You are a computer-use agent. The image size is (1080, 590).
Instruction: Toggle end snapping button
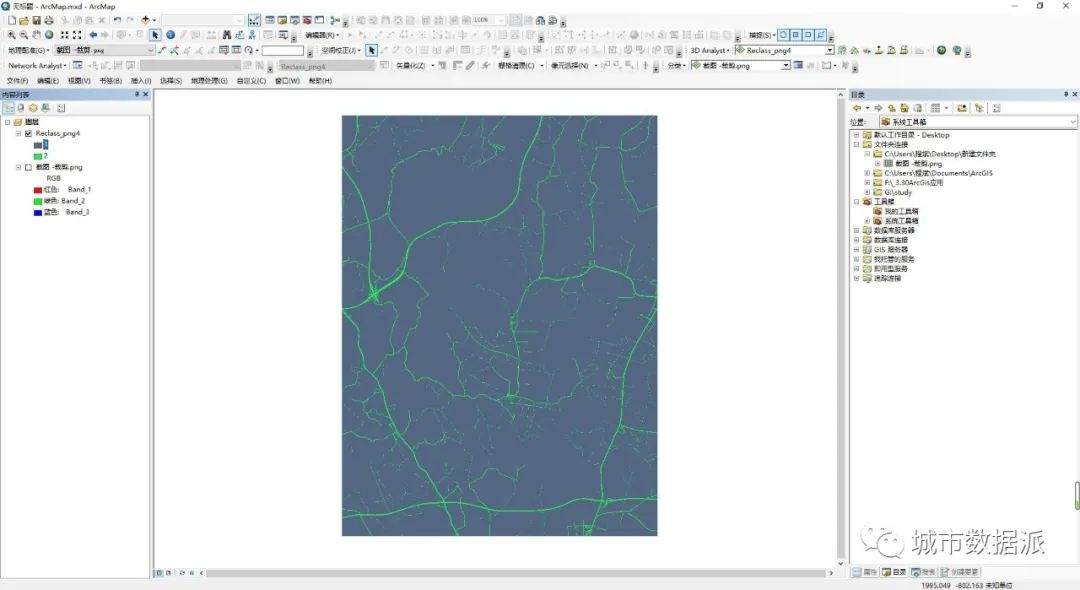(x=796, y=34)
